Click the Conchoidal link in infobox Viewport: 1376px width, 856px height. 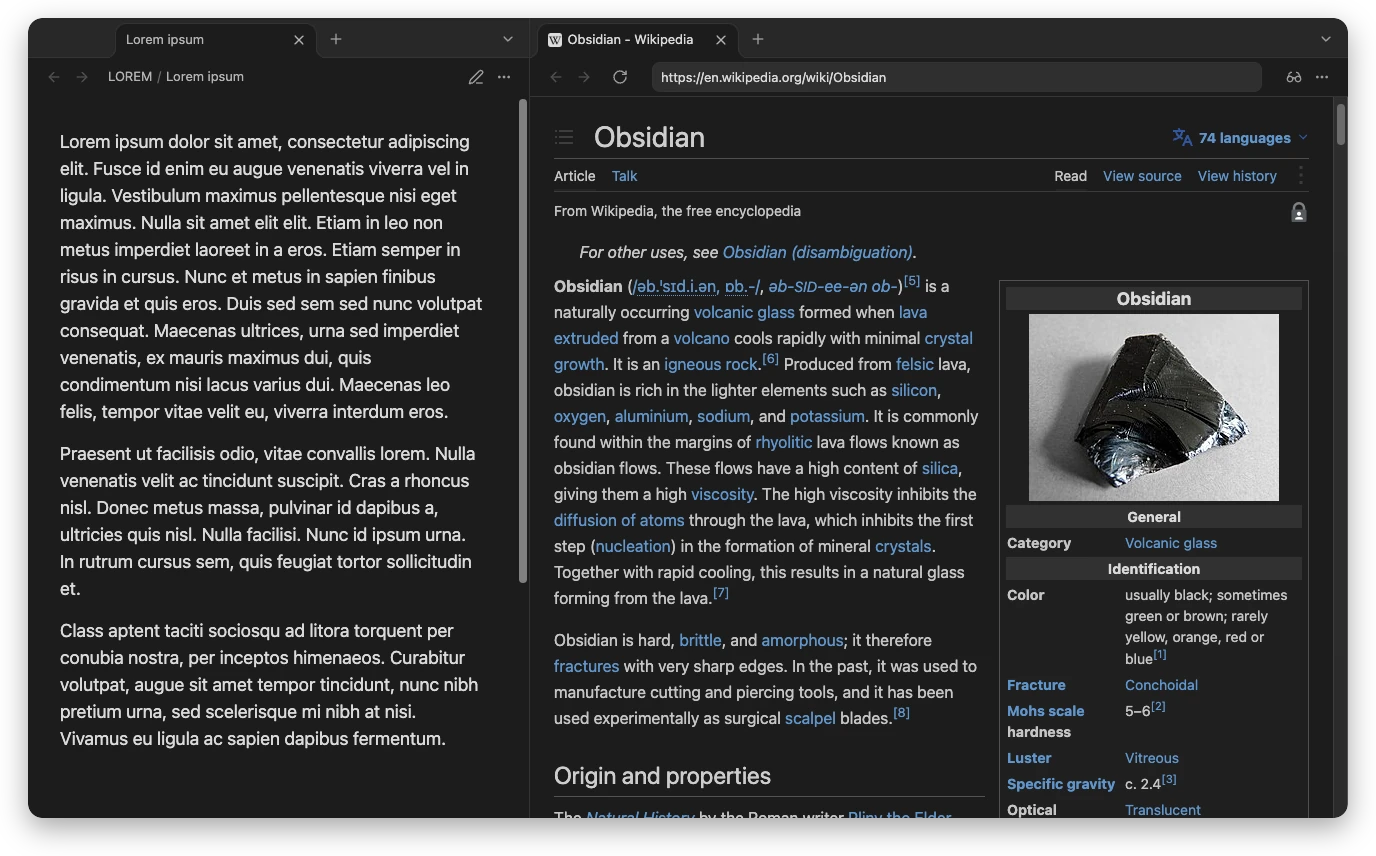coord(1161,685)
